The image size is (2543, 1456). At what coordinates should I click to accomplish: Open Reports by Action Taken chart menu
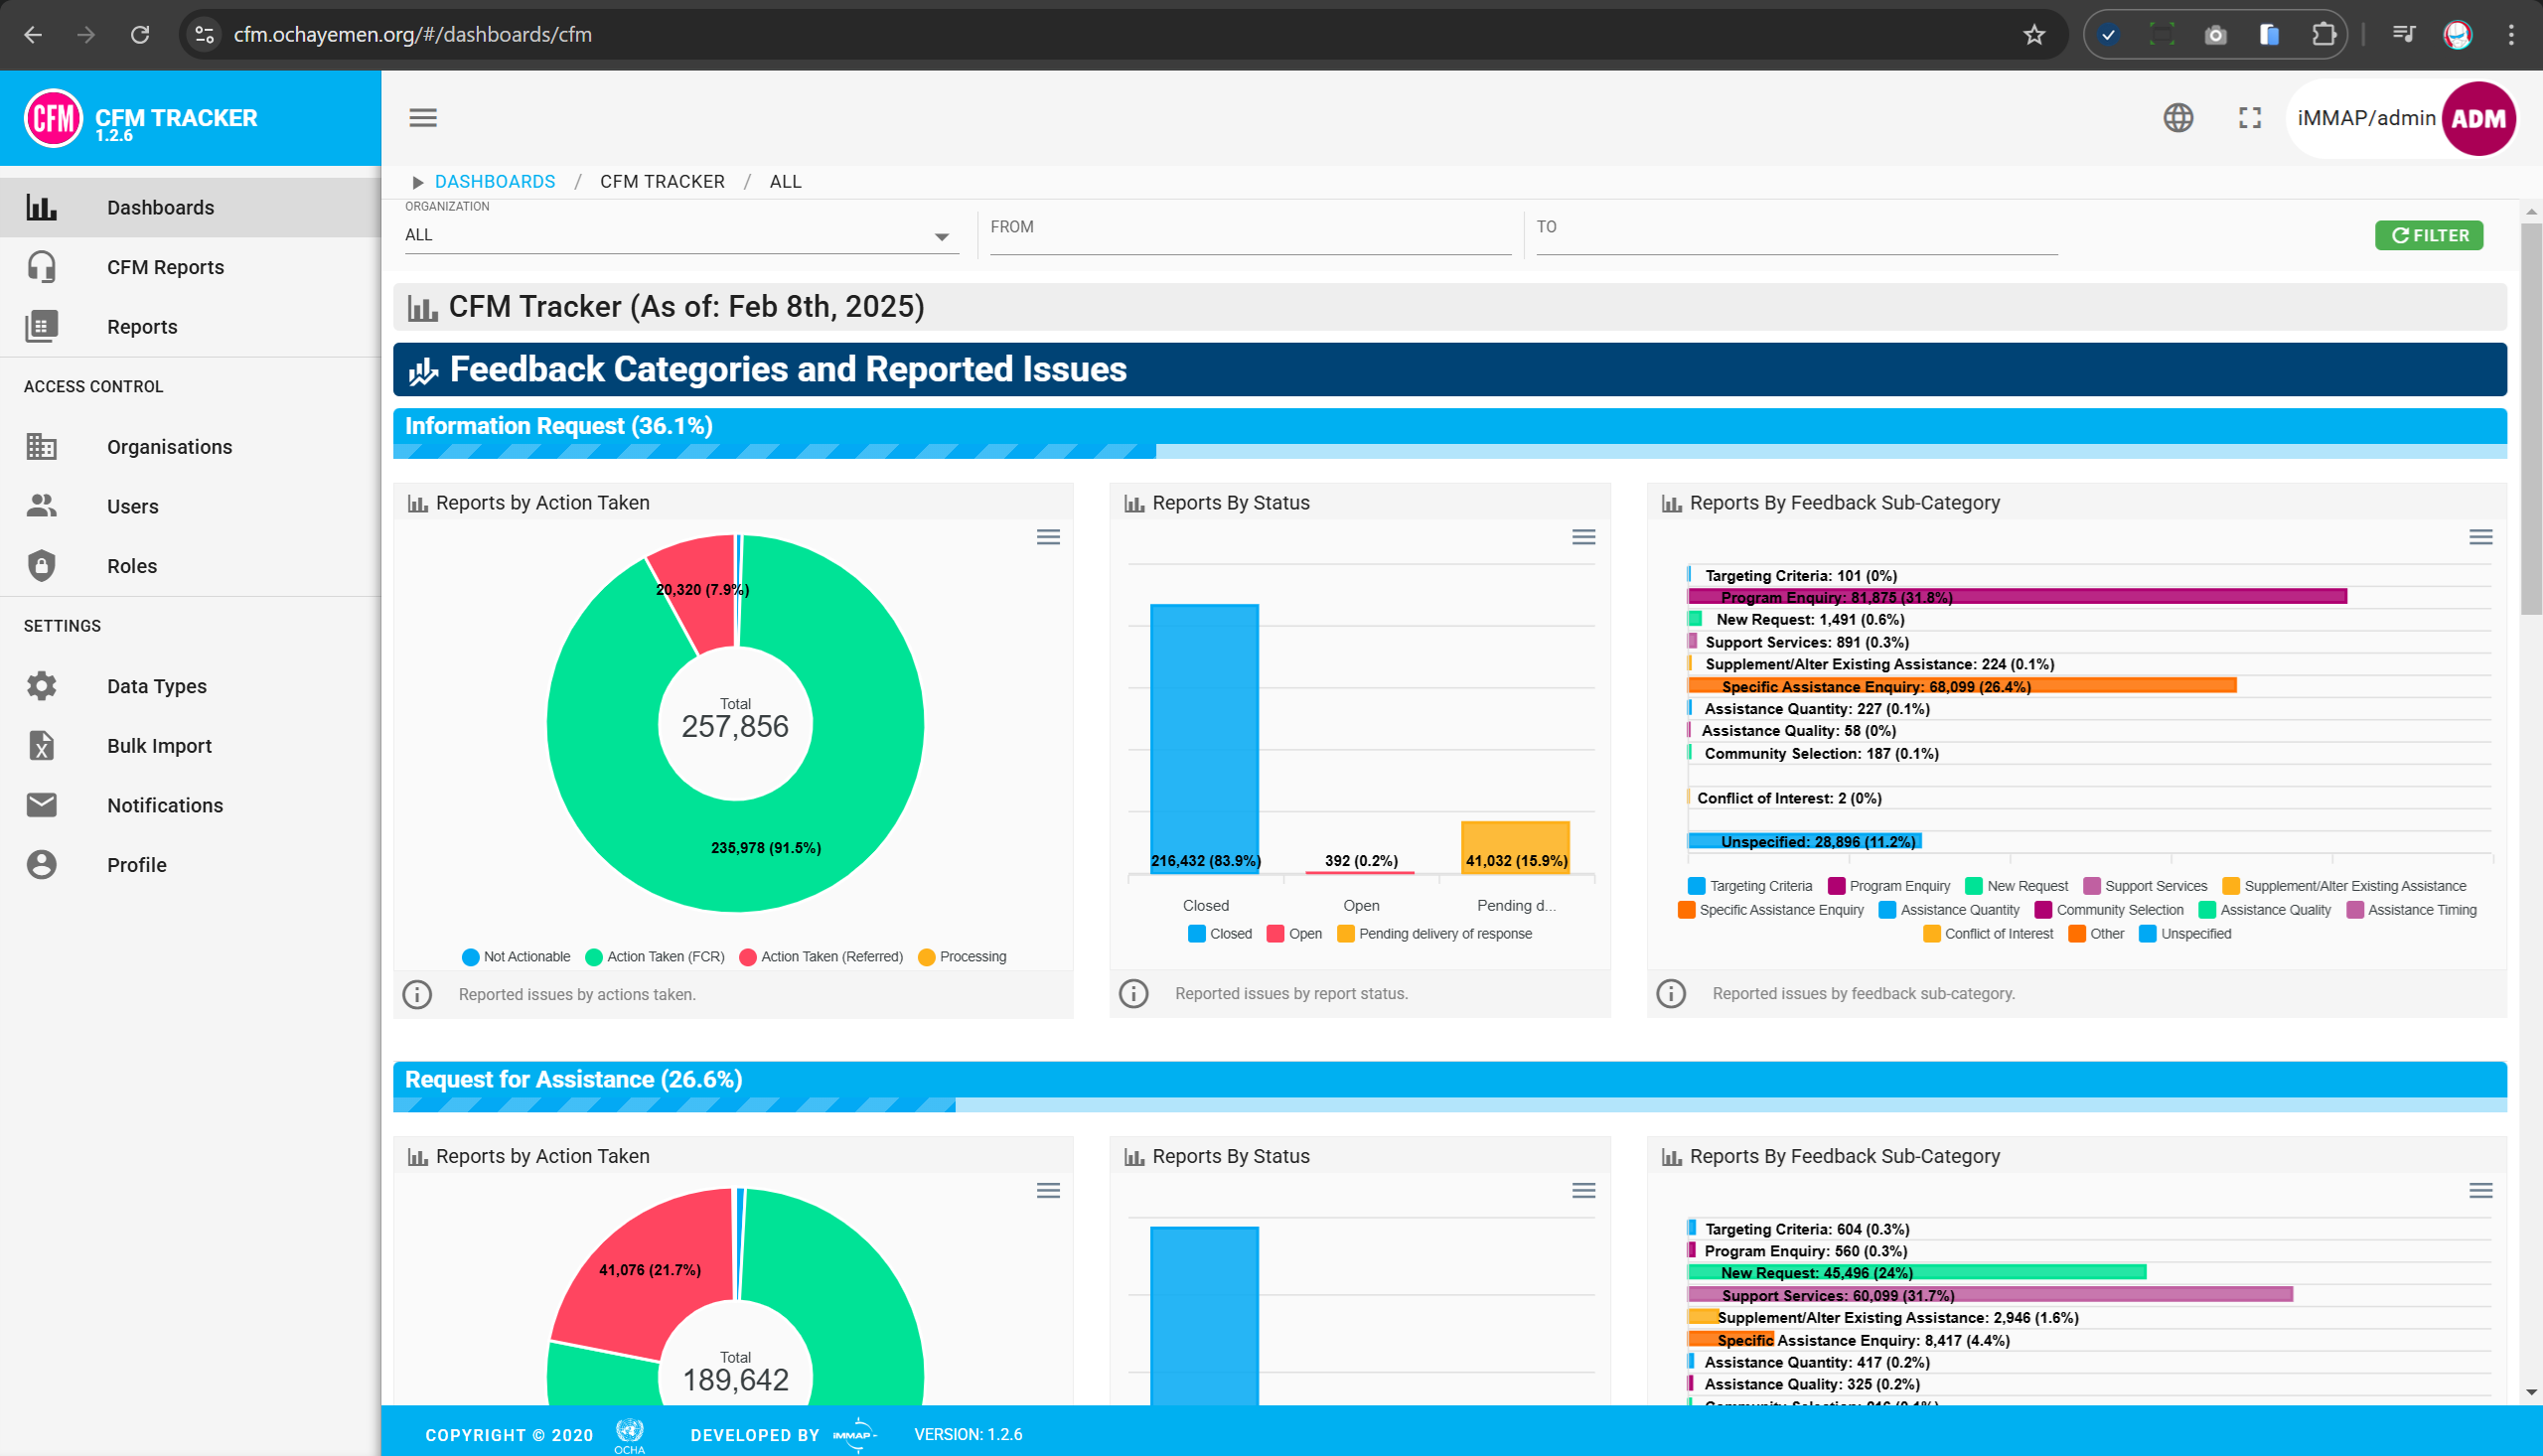tap(1047, 537)
